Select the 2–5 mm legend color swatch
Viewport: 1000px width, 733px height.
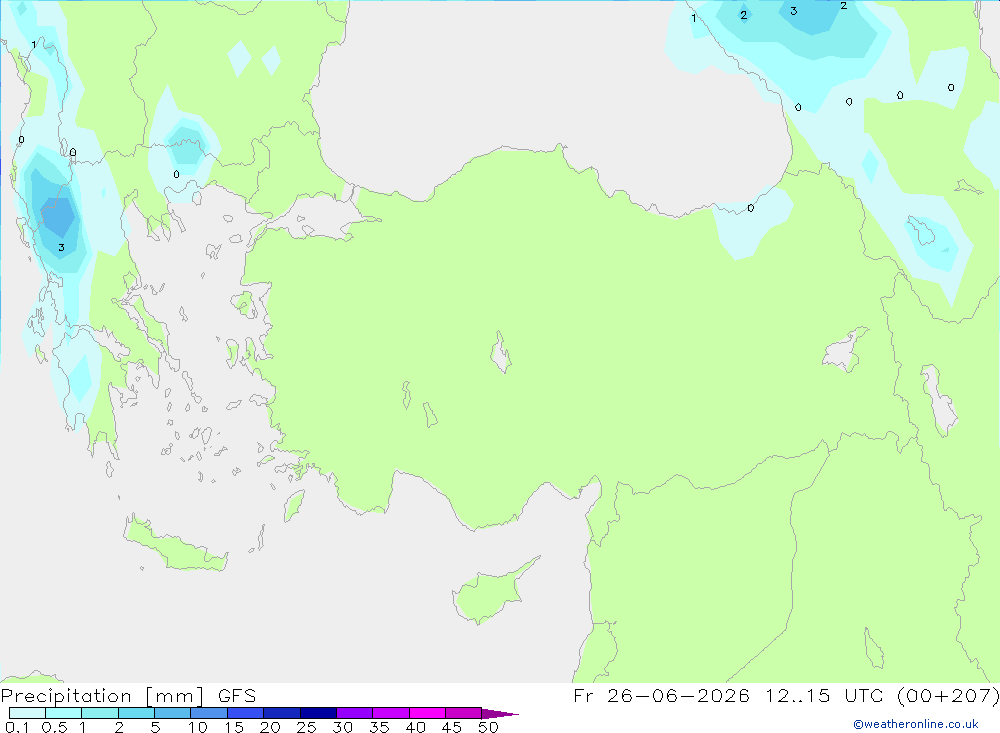[136, 713]
